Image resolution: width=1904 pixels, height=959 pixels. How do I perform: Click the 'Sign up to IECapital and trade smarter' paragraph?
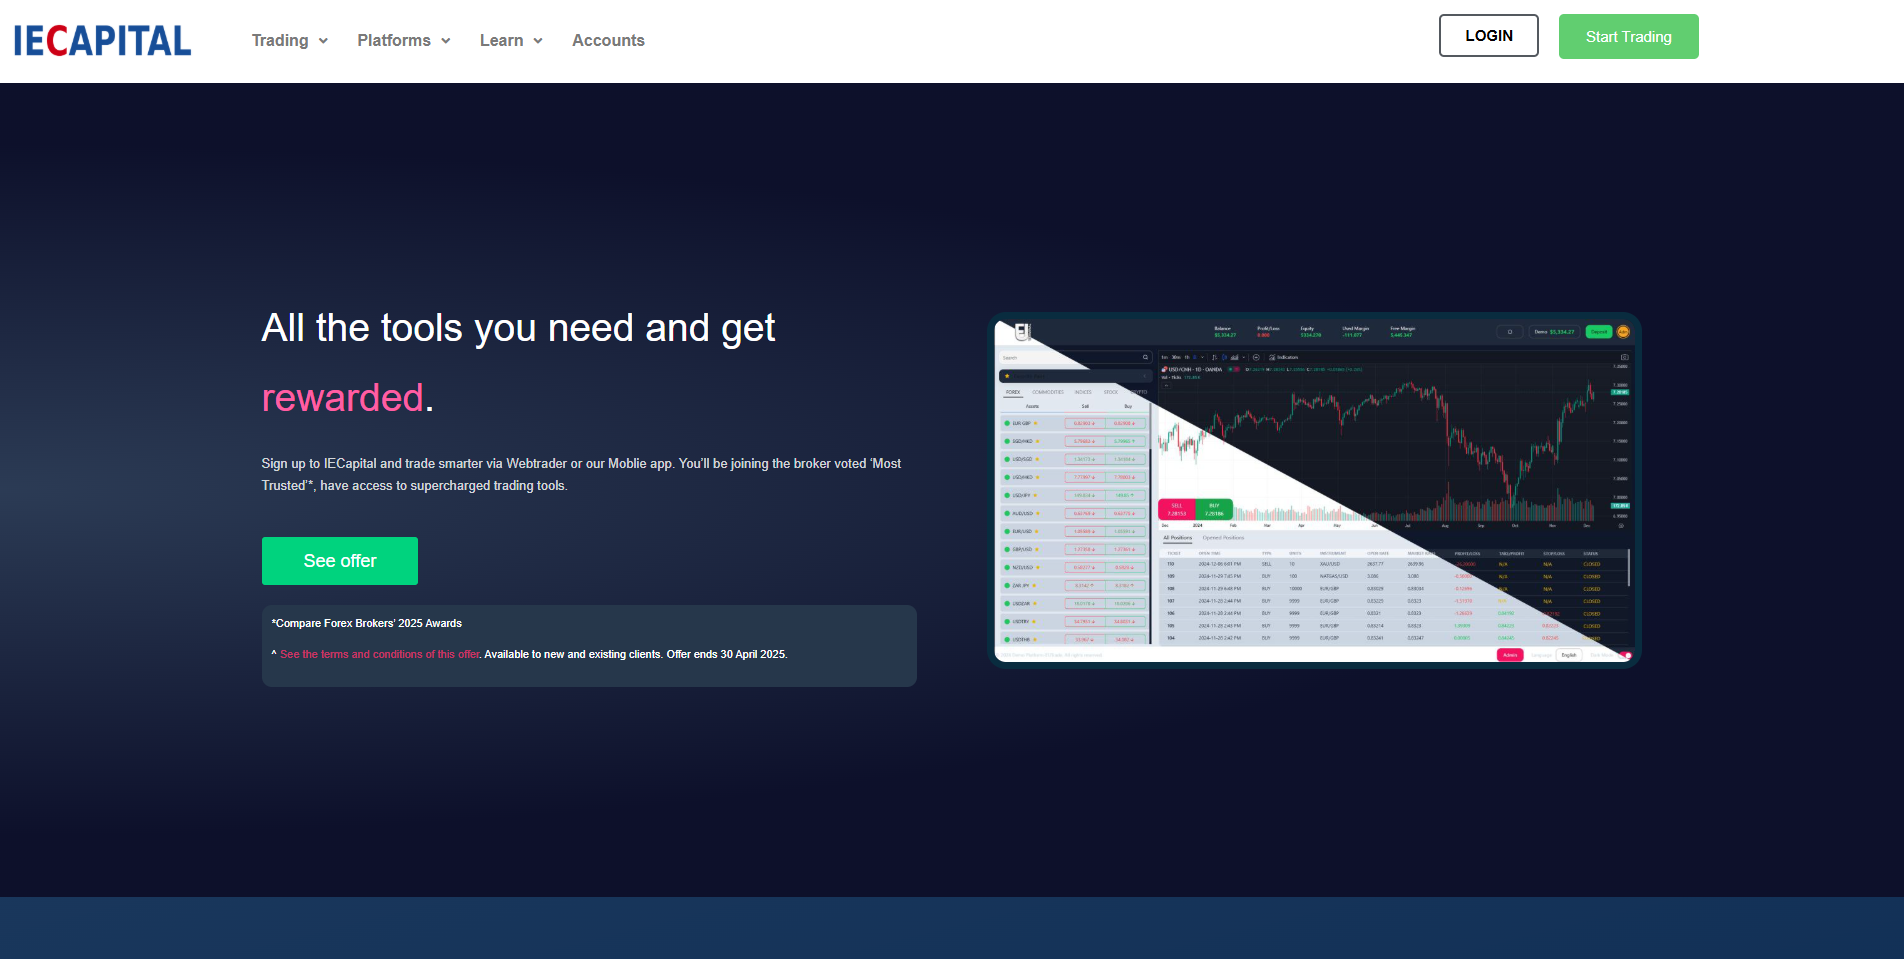click(582, 475)
